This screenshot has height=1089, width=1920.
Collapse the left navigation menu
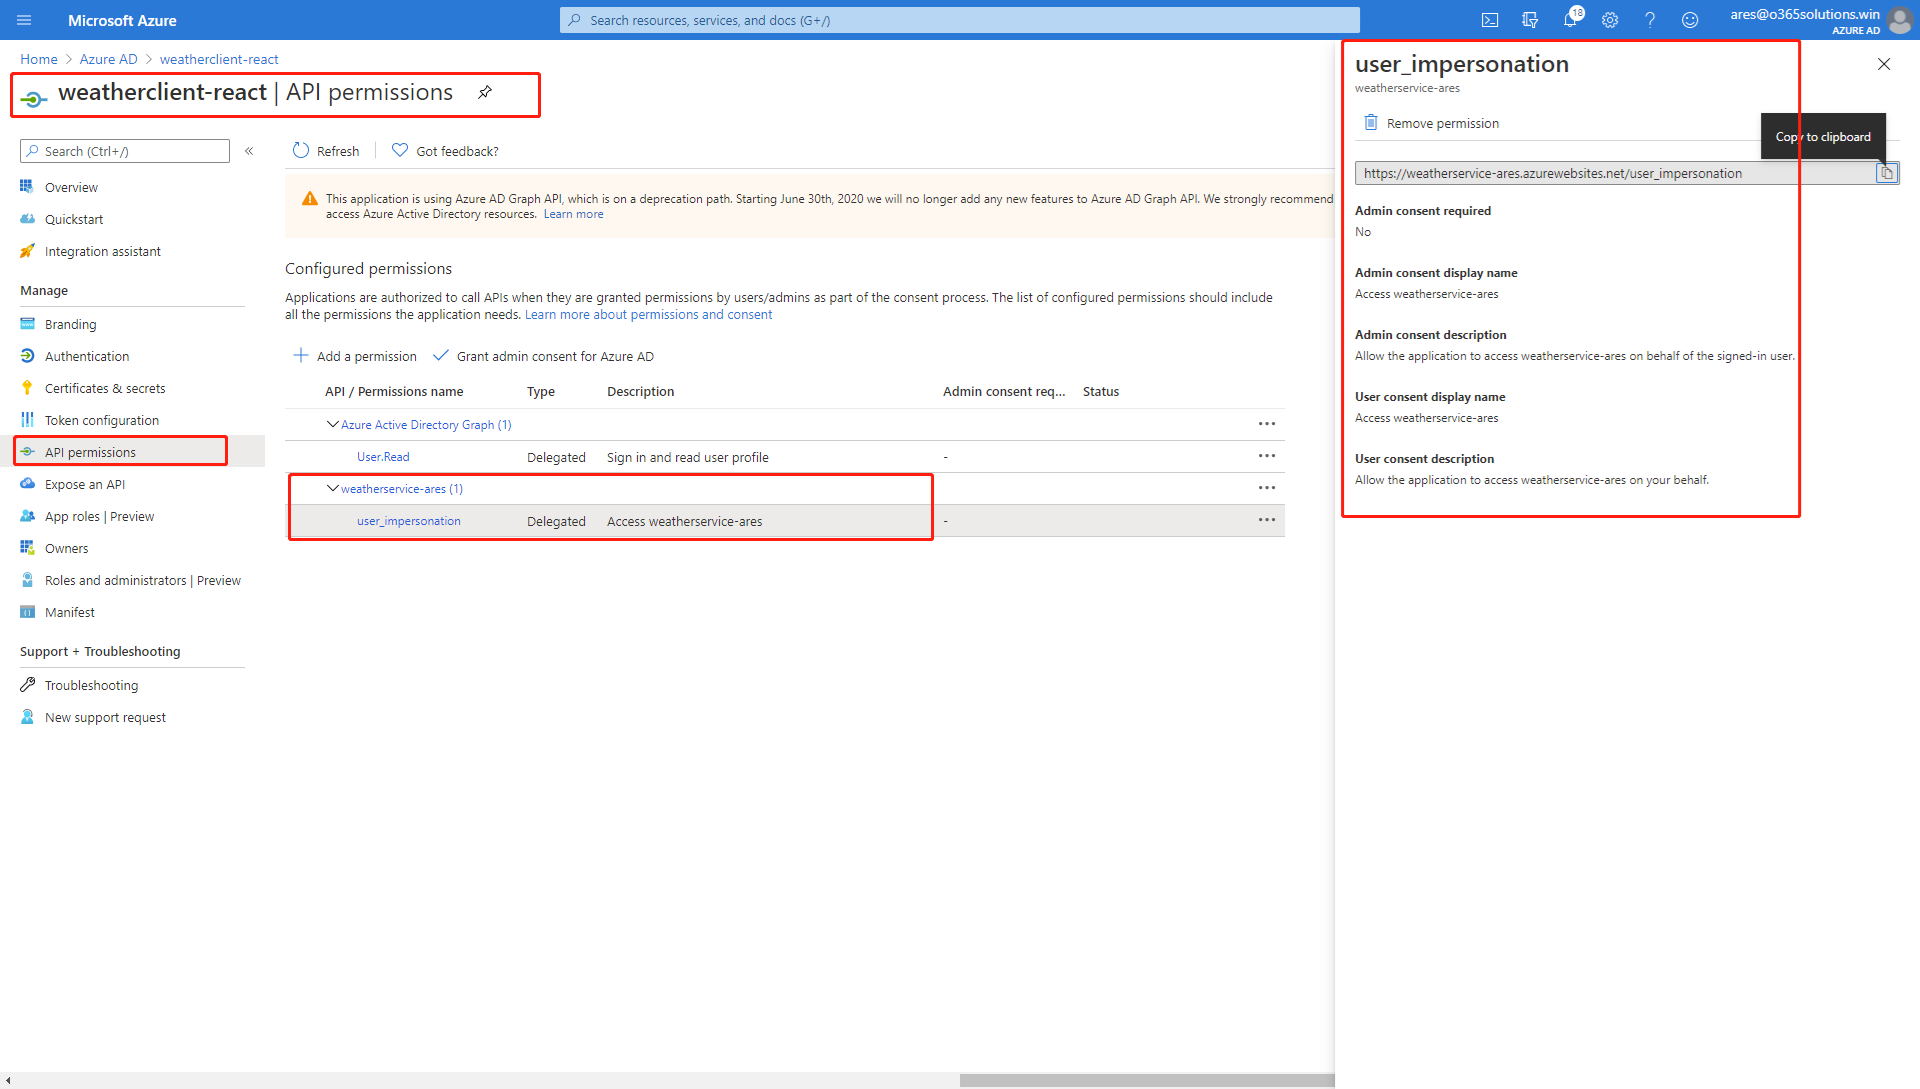point(249,151)
